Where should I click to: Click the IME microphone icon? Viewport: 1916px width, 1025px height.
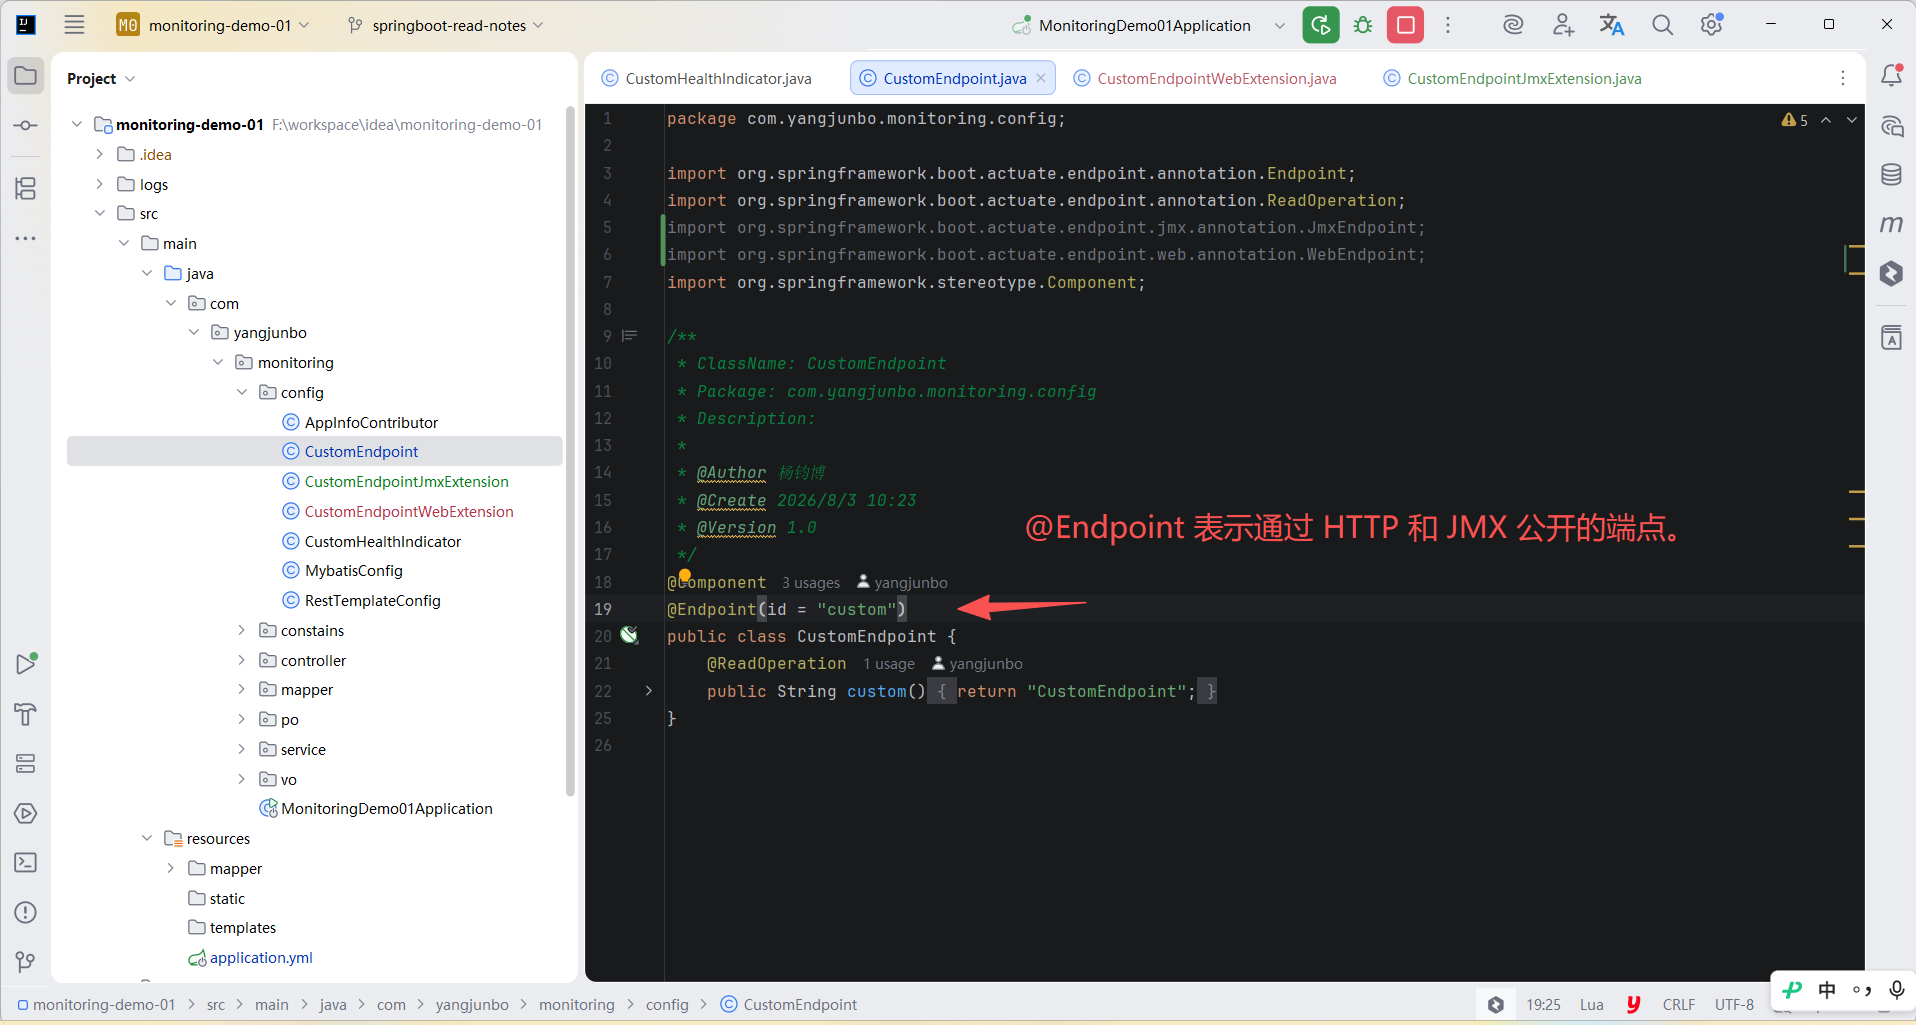(x=1897, y=990)
